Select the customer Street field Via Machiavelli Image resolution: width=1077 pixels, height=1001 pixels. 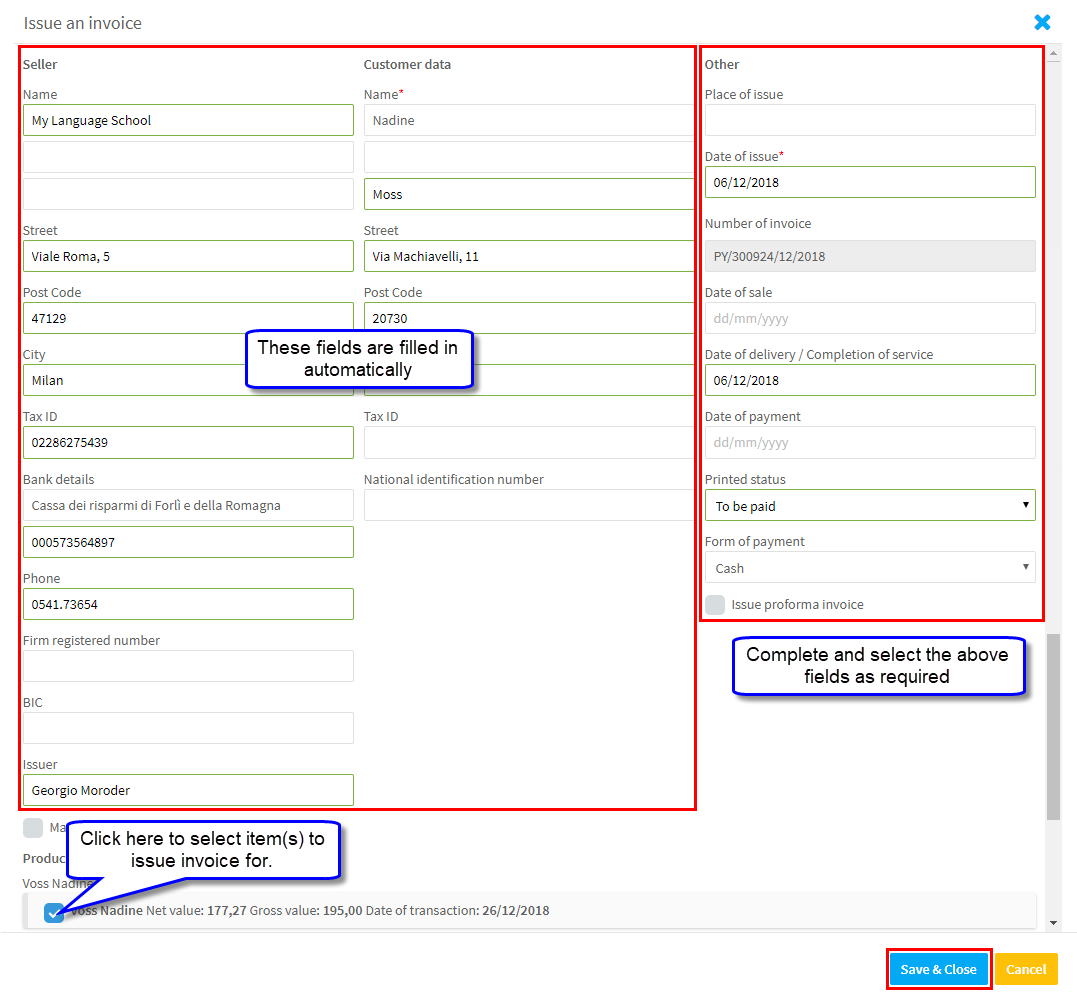[x=528, y=257]
